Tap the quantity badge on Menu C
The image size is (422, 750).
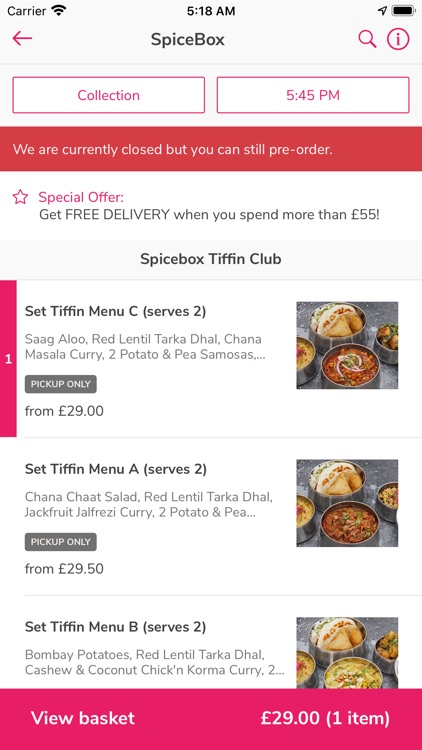[x=8, y=359]
